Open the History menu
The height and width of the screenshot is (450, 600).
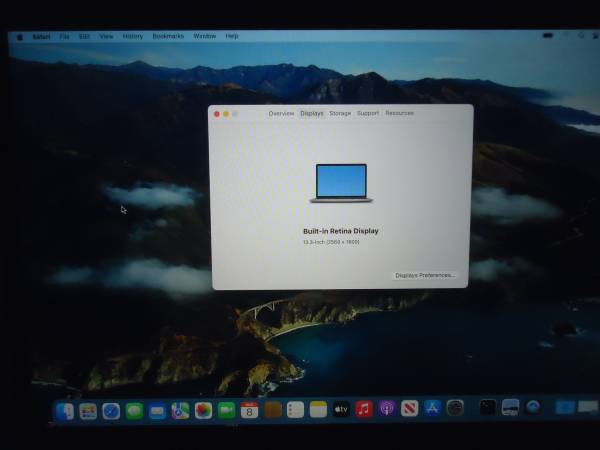pos(133,36)
